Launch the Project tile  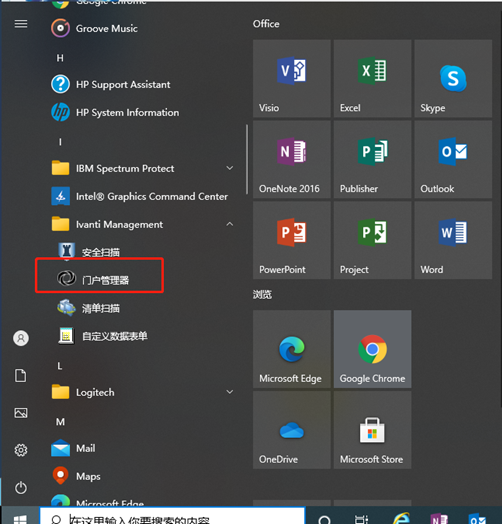(372, 240)
